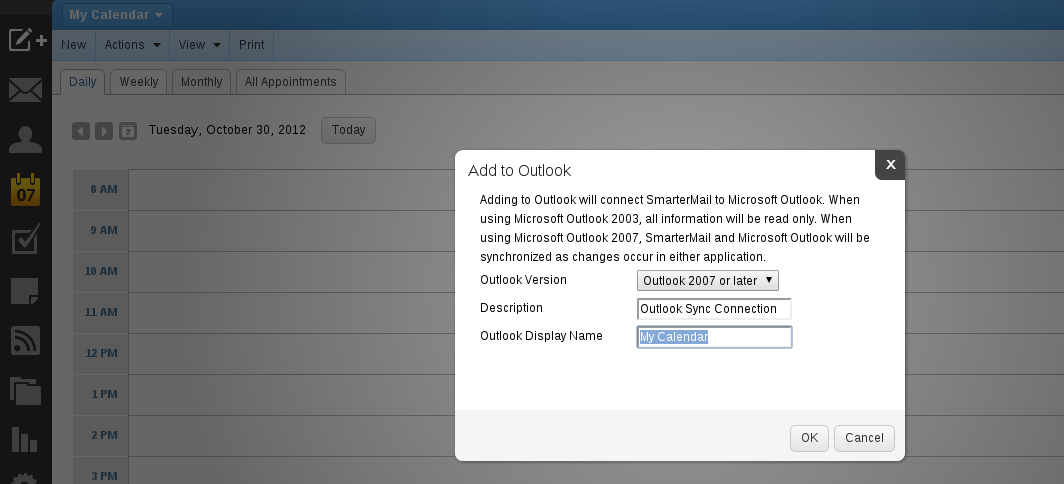Open the Notes icon in sidebar
The width and height of the screenshot is (1064, 484).
pyautogui.click(x=25, y=291)
